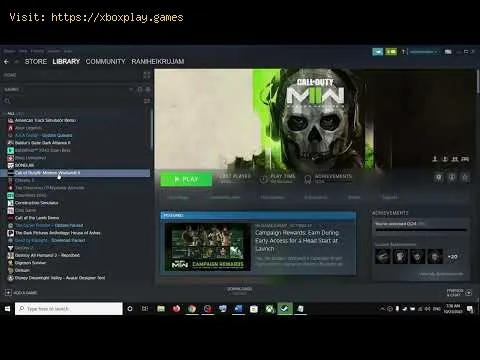The height and width of the screenshot is (360, 480).
Task: Click the Windows Start button
Action: (x=7, y=309)
